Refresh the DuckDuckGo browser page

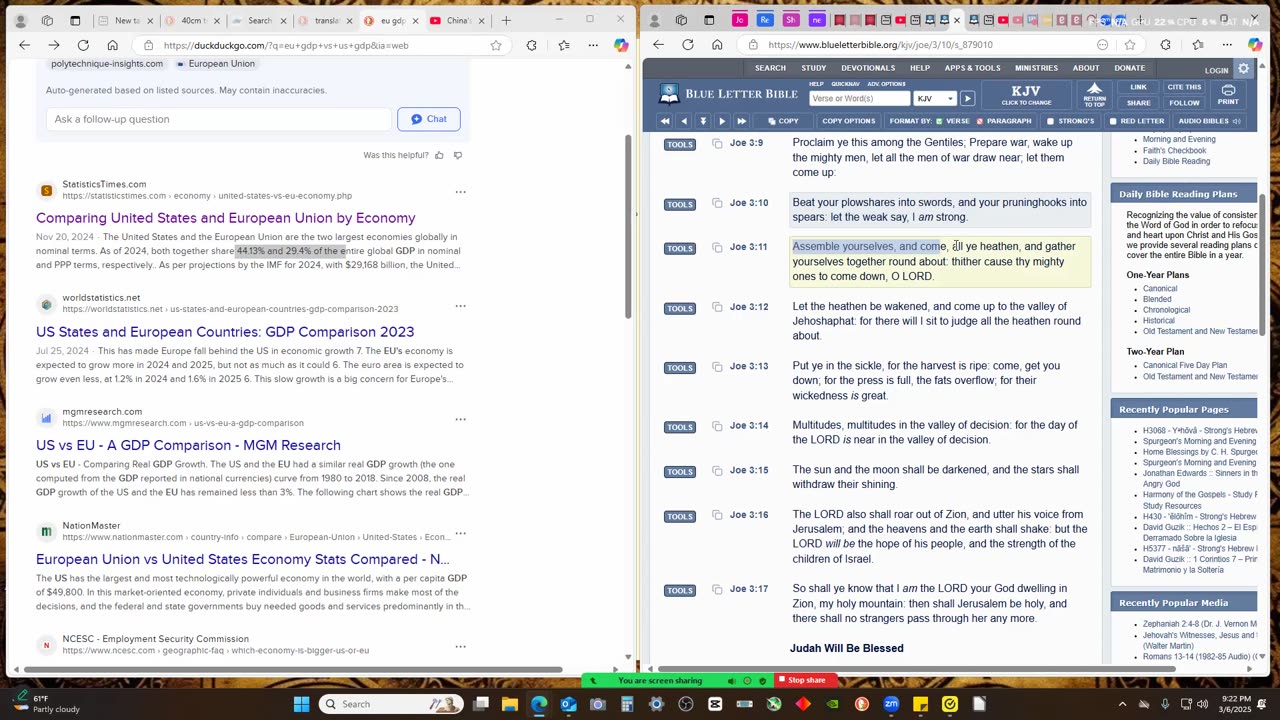83,45
